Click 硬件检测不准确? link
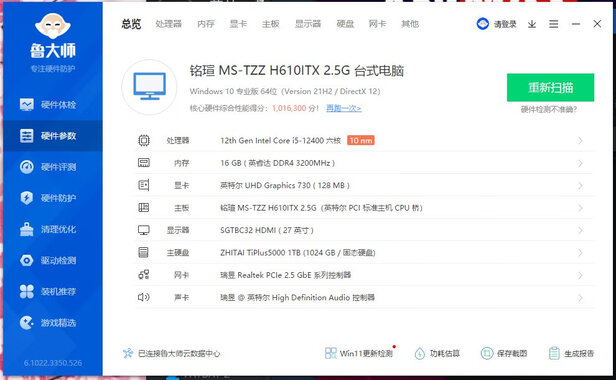 point(549,109)
